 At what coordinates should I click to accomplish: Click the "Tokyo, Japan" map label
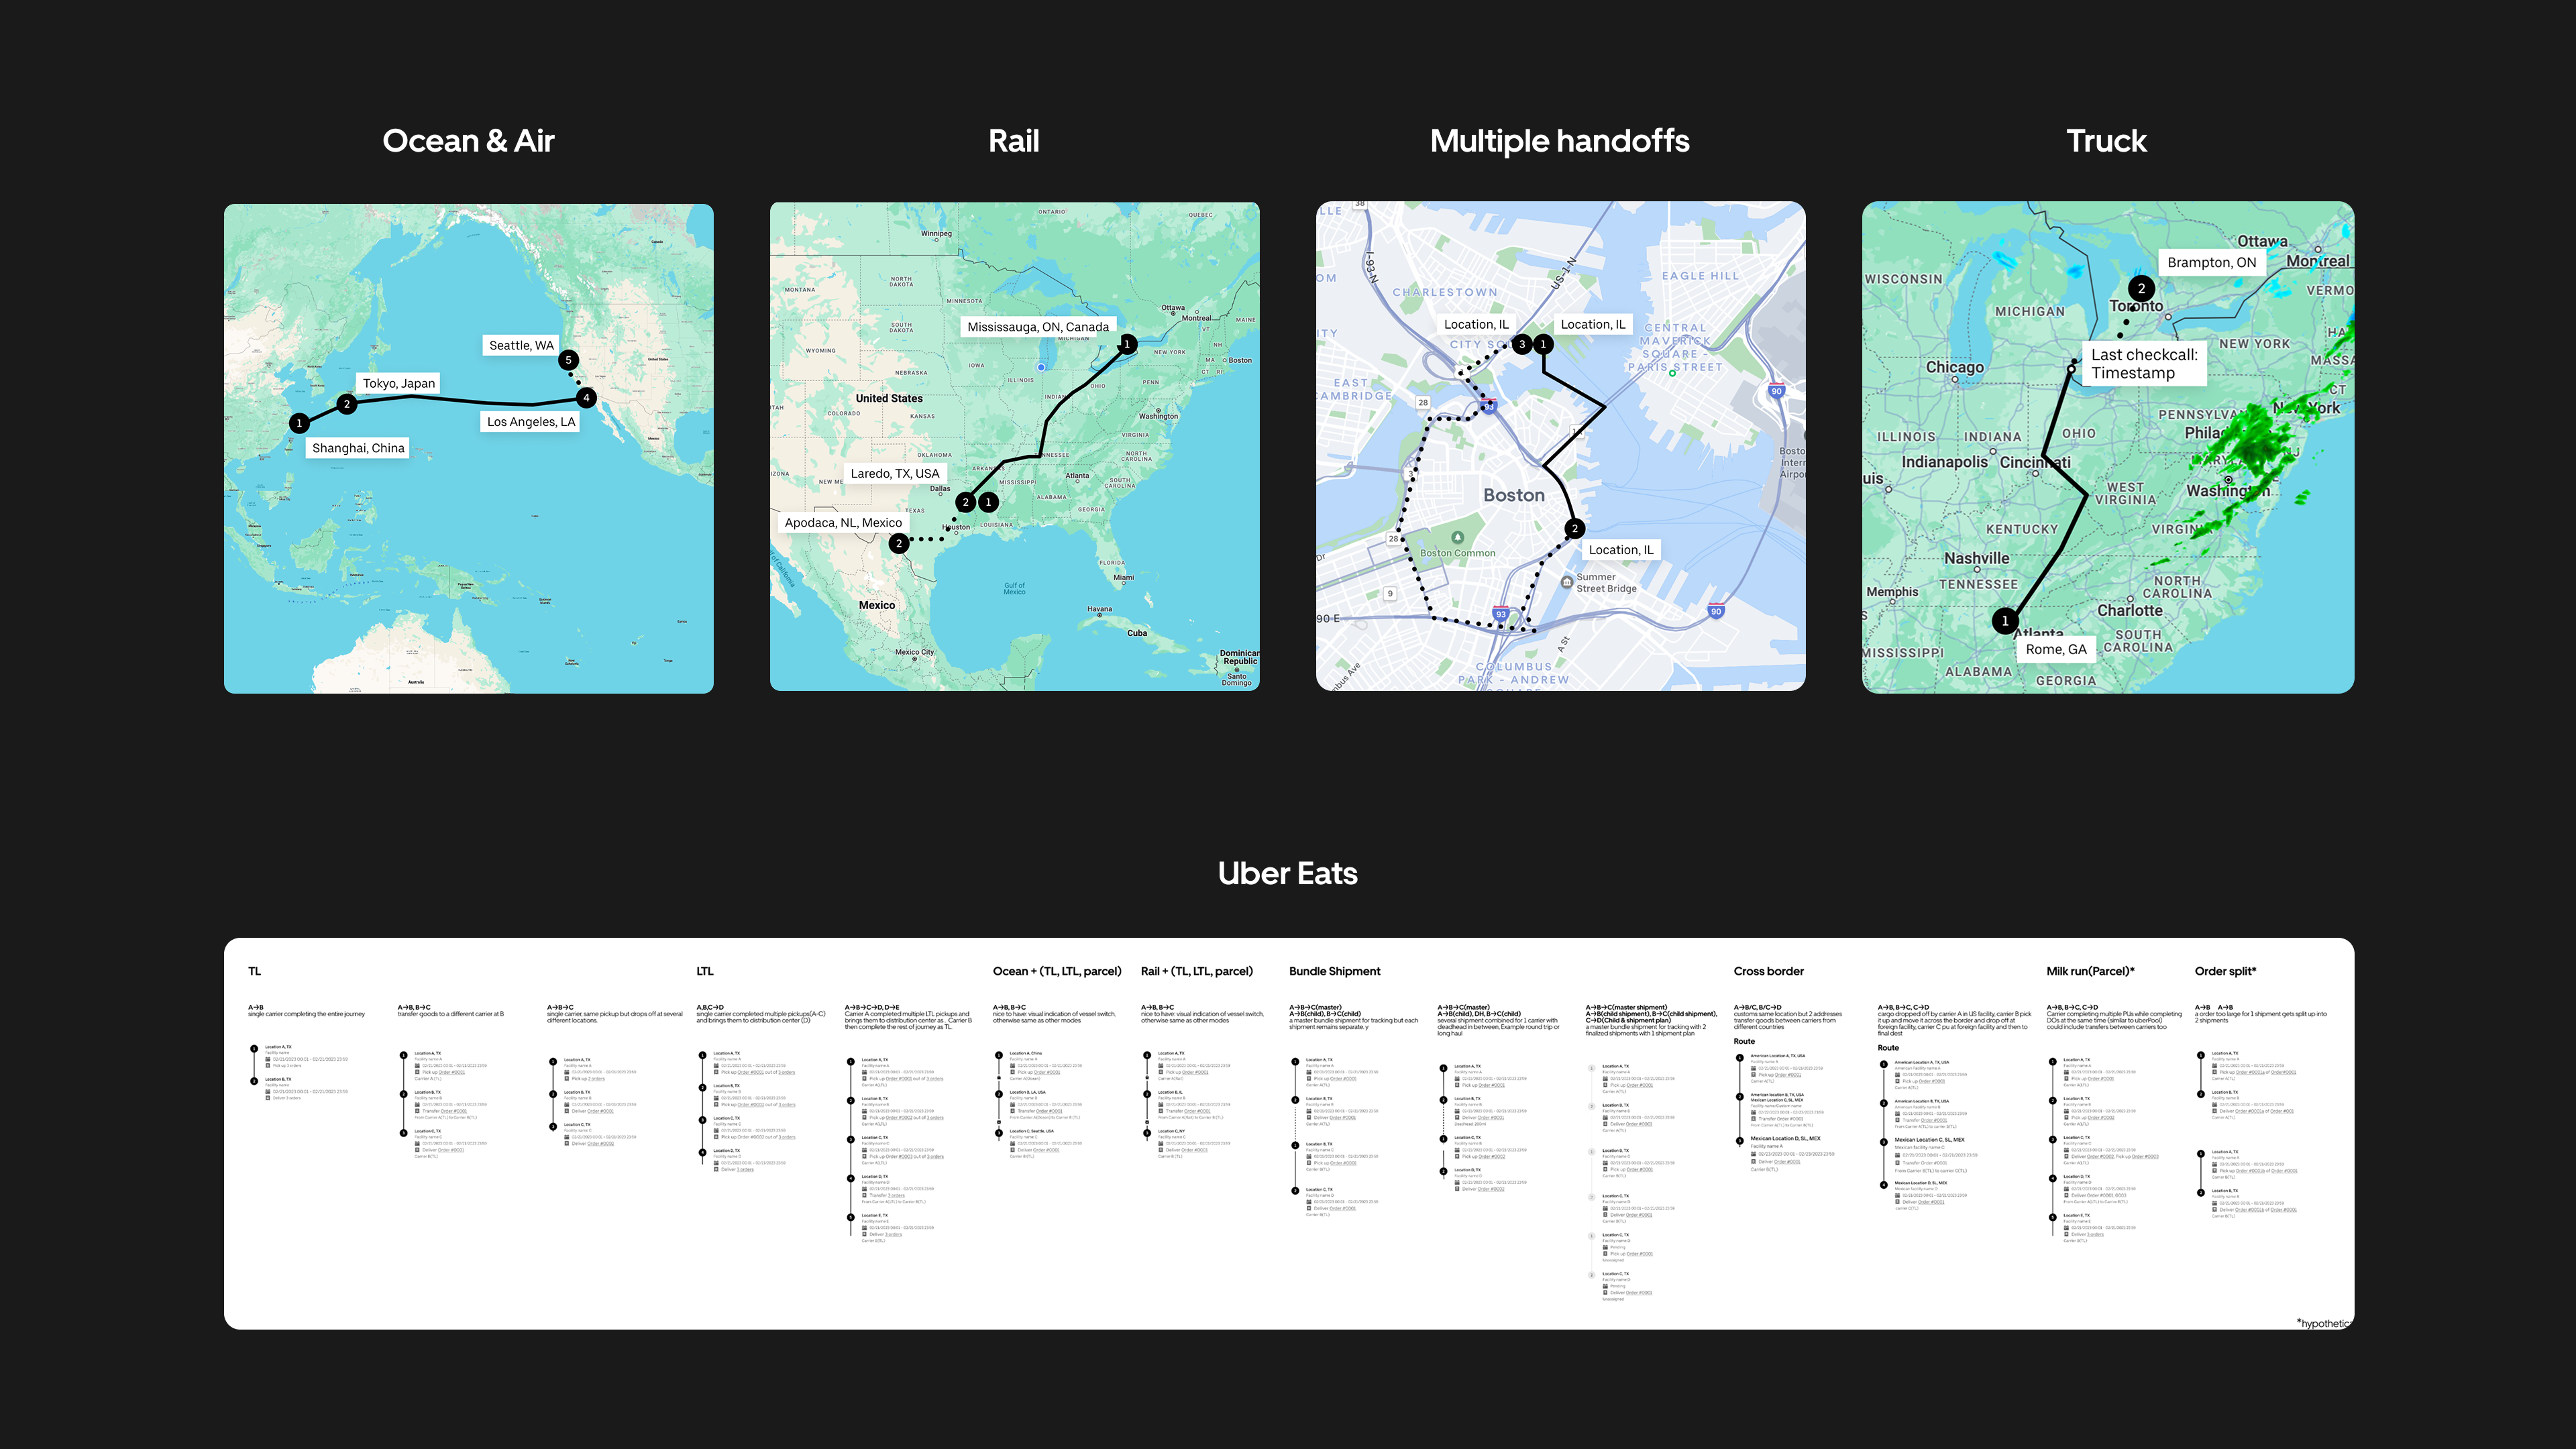coord(399,383)
